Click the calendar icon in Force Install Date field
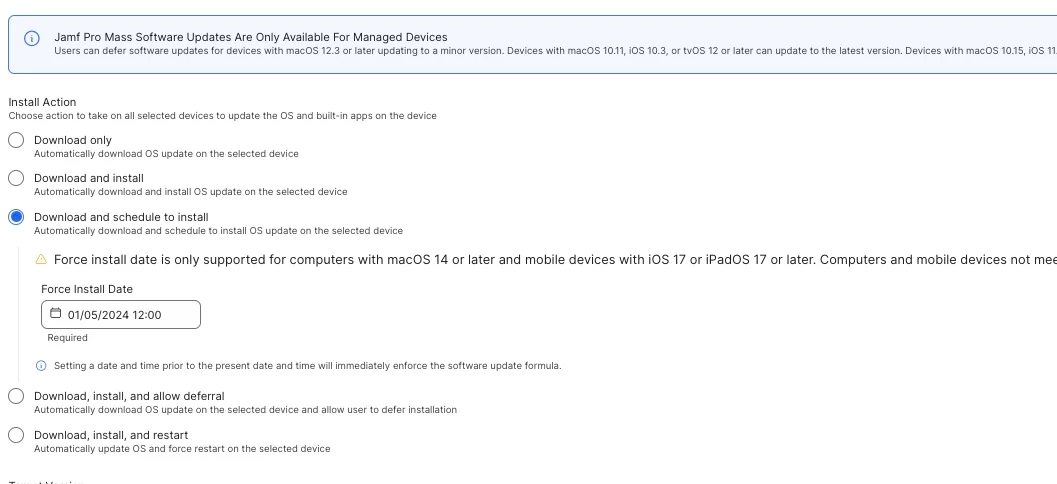The width and height of the screenshot is (1057, 484). coord(56,313)
